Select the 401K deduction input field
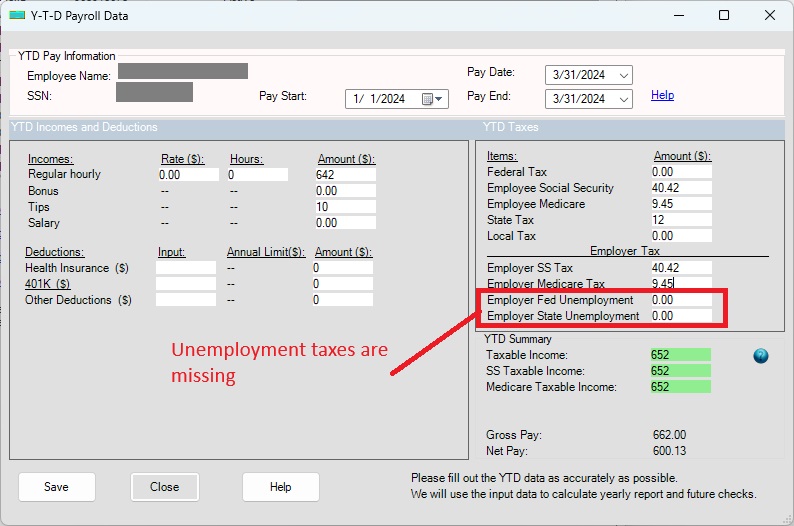 point(185,284)
